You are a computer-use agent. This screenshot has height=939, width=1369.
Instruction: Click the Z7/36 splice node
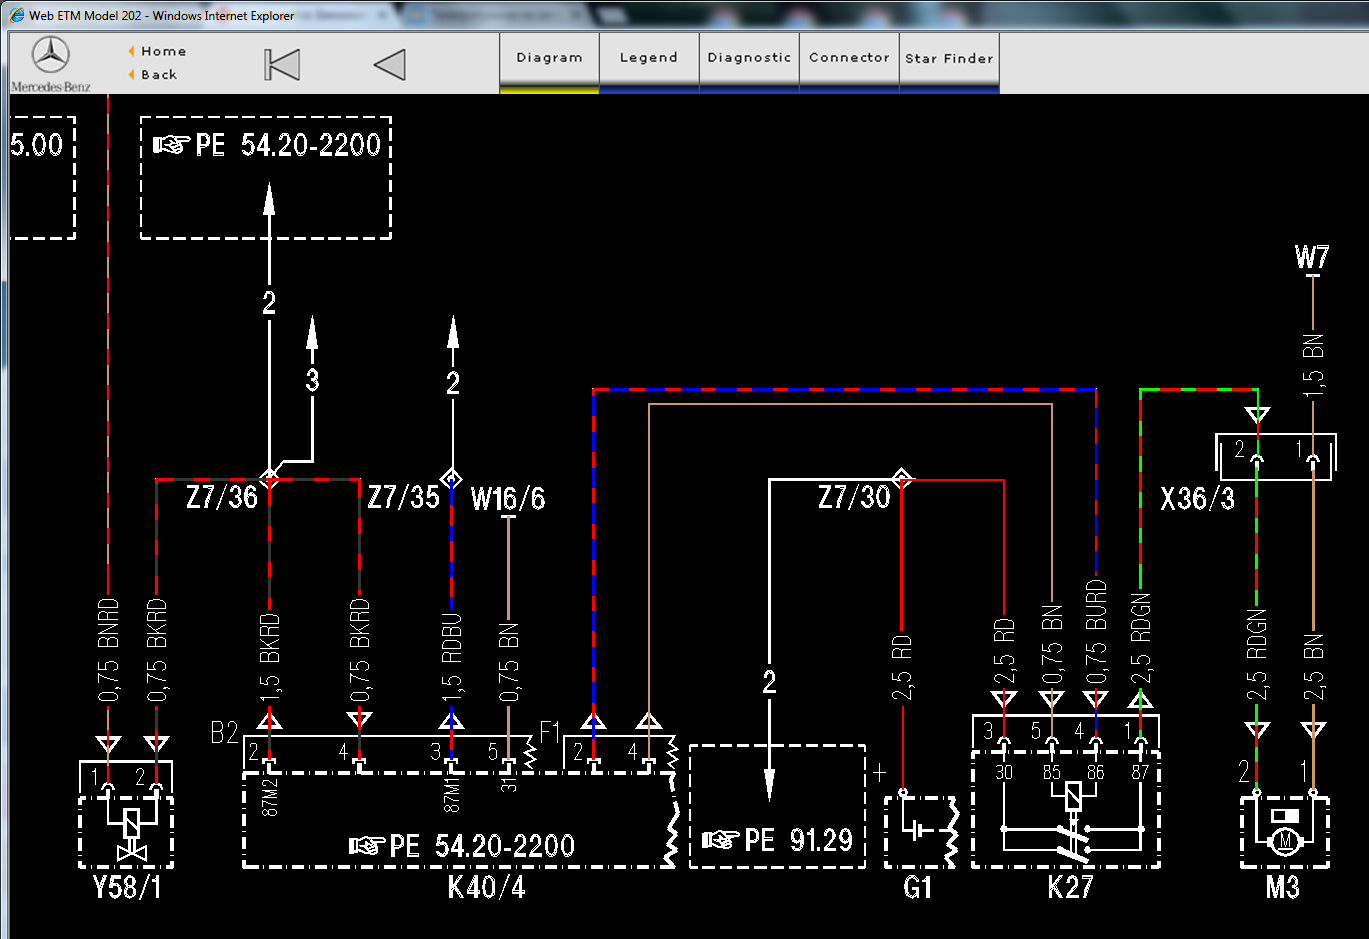(x=269, y=477)
